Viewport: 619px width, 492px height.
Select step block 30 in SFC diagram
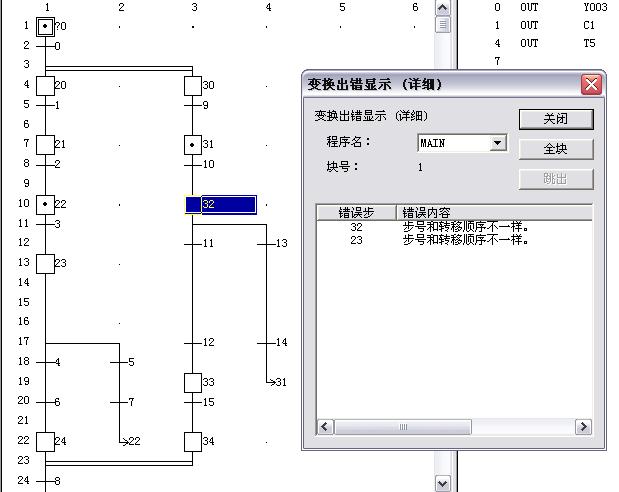(193, 85)
